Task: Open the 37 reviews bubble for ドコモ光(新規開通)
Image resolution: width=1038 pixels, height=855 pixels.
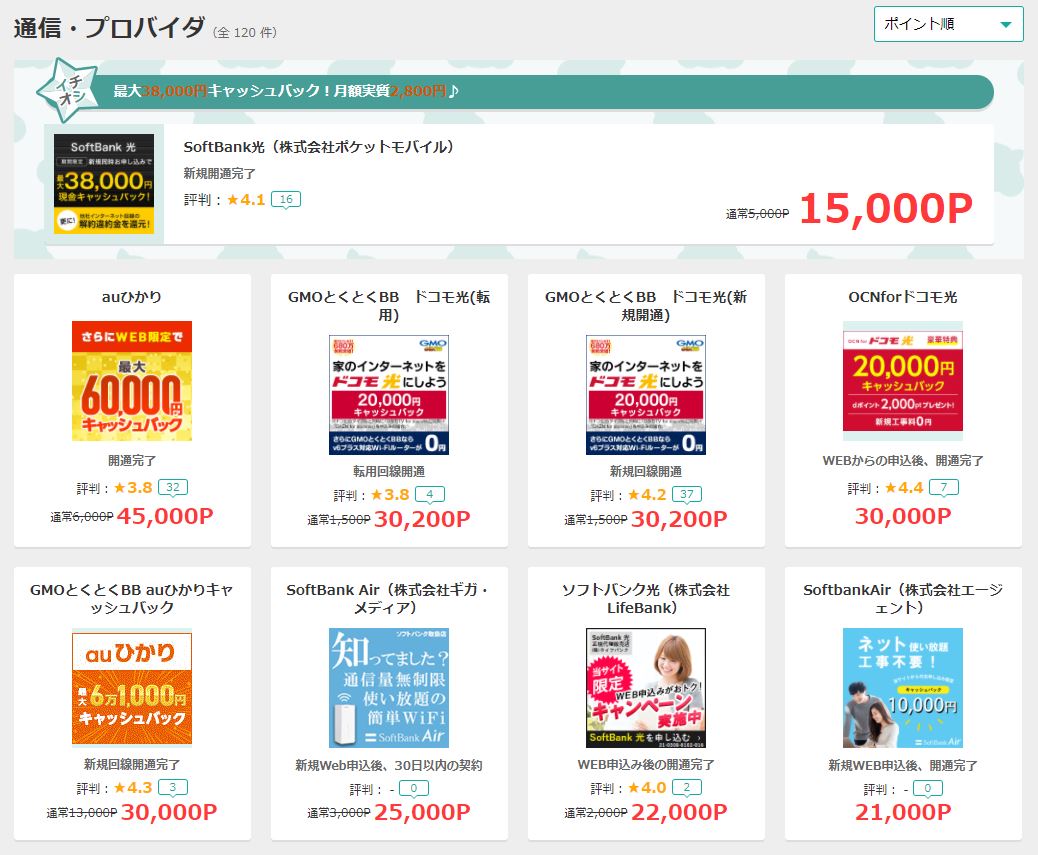Action: click(x=686, y=494)
